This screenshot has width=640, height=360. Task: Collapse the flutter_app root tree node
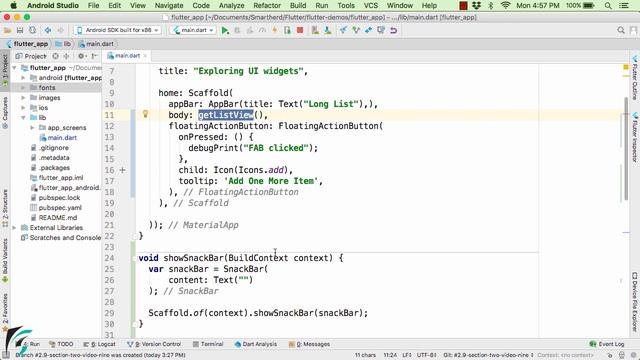(x=15, y=68)
